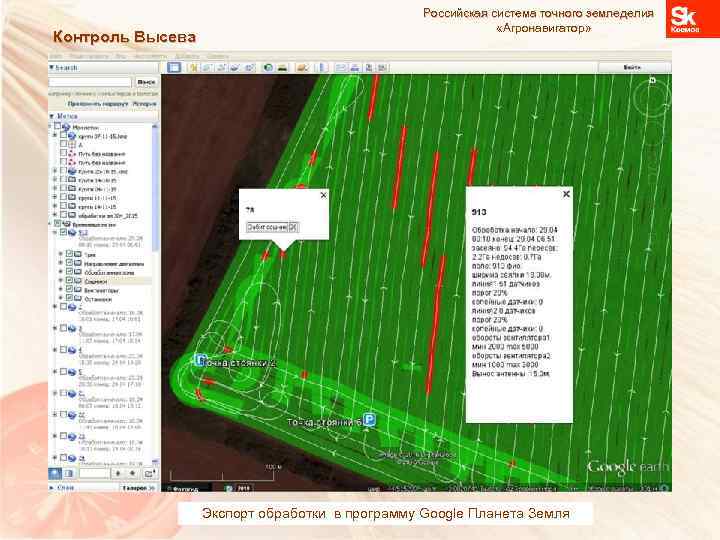
Task: Click the Print toolbar icon
Action: coord(354,68)
